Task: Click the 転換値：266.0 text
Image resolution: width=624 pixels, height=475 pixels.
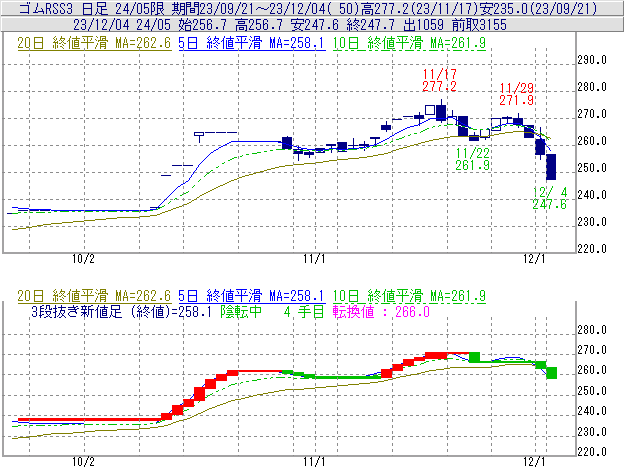Action: tap(381, 312)
